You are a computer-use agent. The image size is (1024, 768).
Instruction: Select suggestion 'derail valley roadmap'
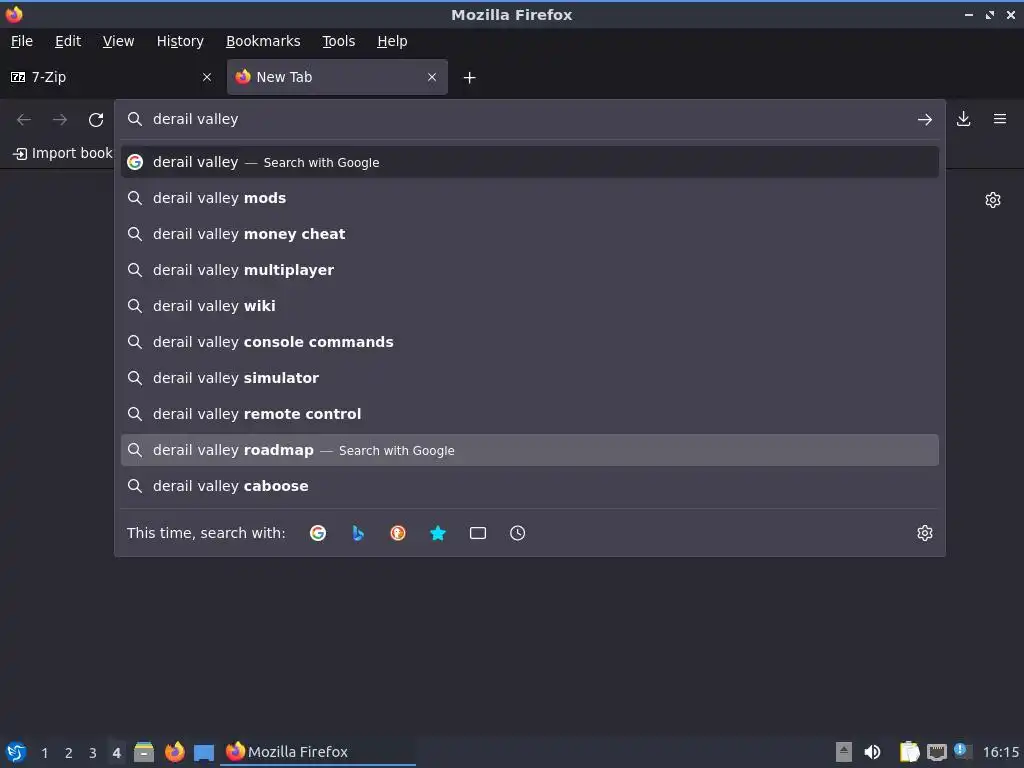pos(530,450)
